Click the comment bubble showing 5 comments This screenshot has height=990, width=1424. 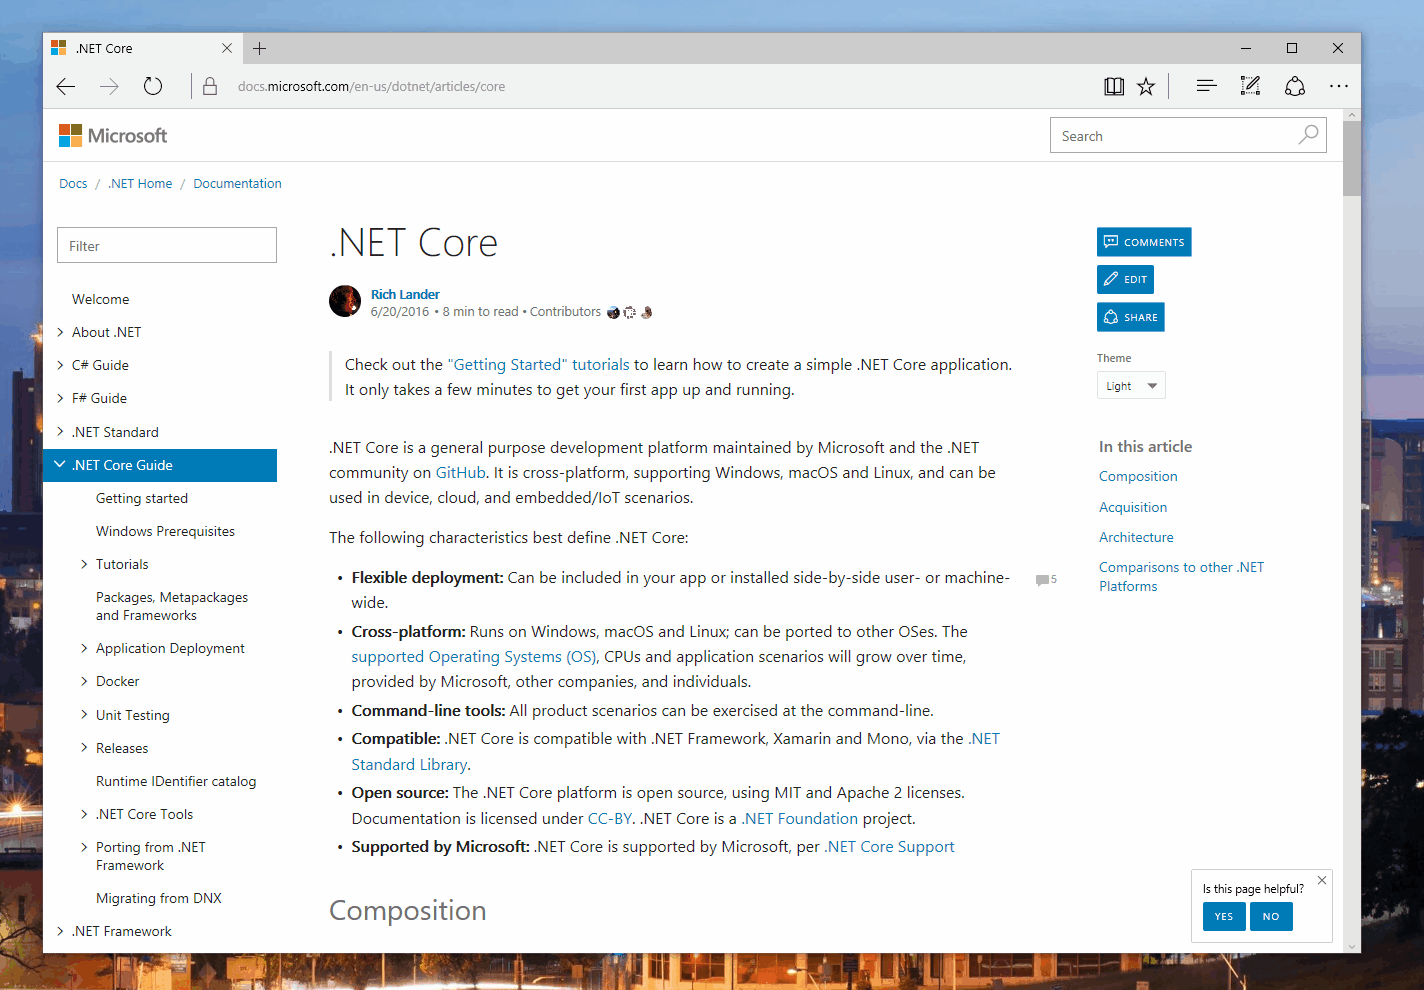tap(1046, 580)
